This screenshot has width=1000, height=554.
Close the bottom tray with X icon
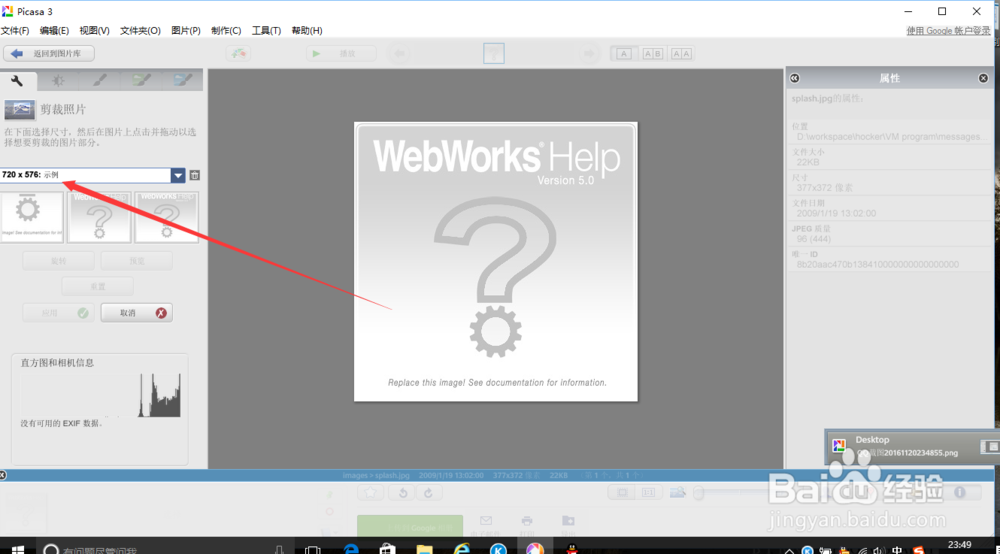[3, 475]
